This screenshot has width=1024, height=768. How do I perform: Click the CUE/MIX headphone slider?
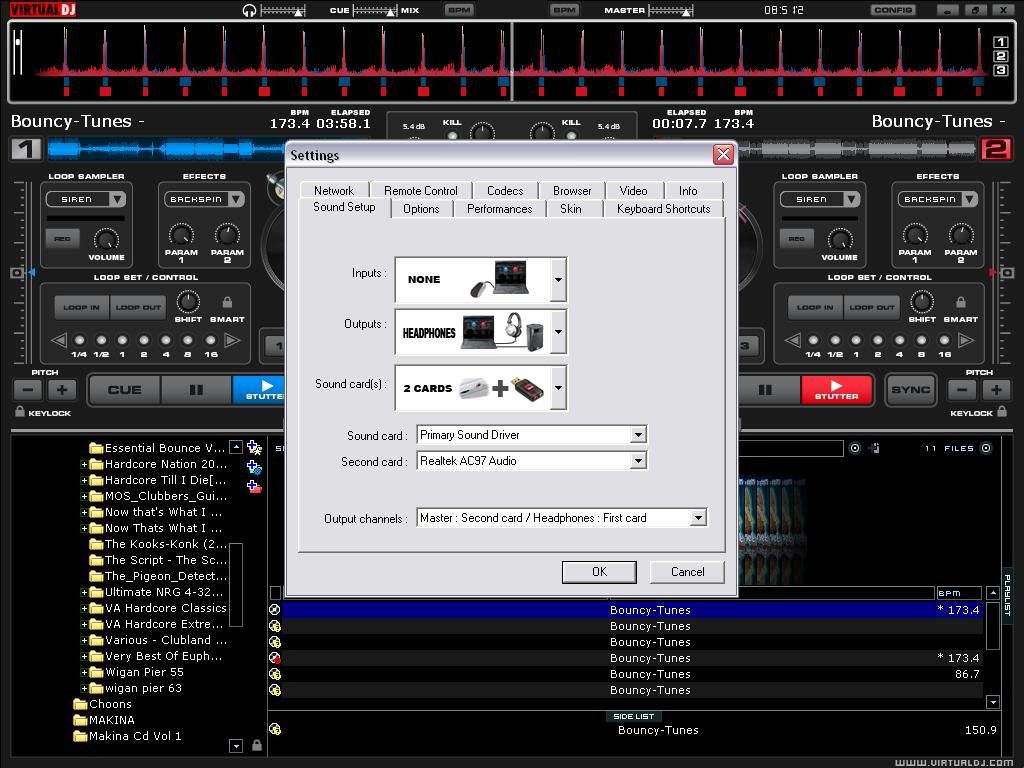click(374, 10)
